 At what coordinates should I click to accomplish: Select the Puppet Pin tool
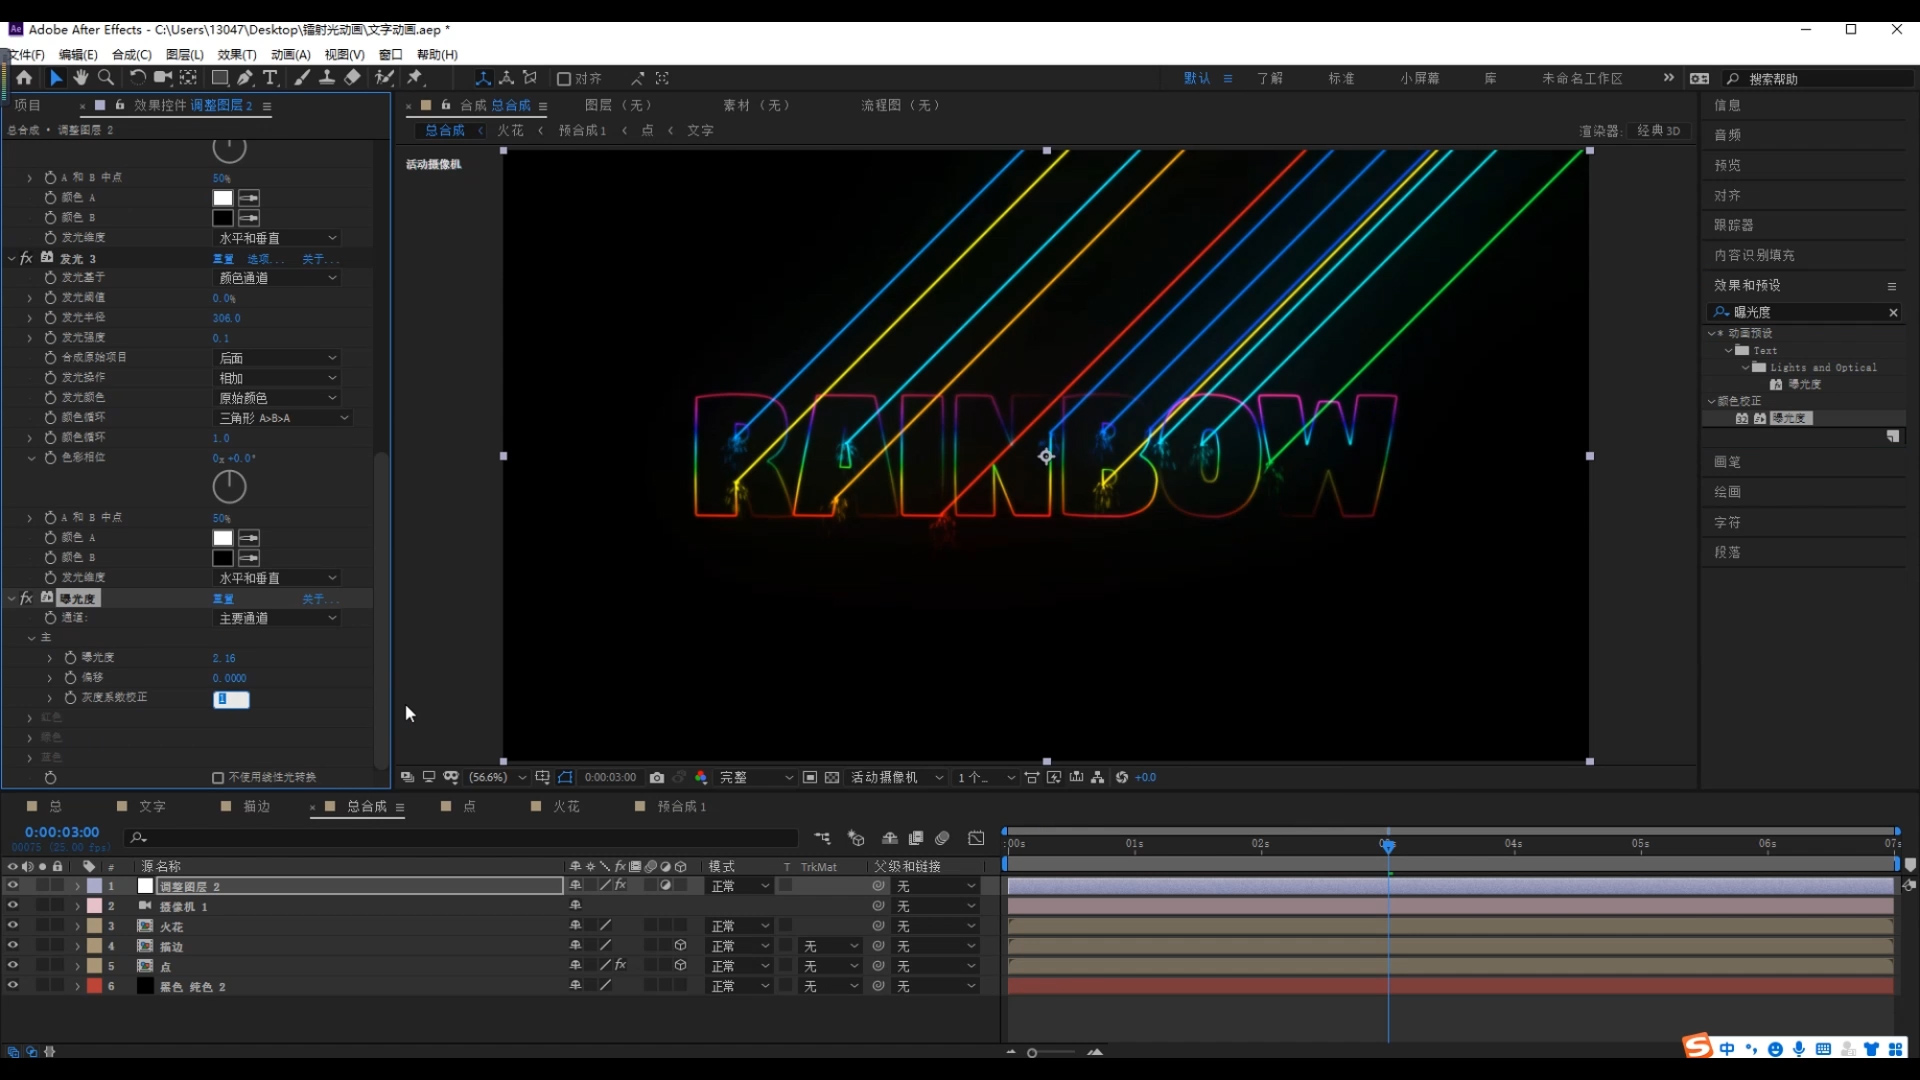(x=414, y=78)
